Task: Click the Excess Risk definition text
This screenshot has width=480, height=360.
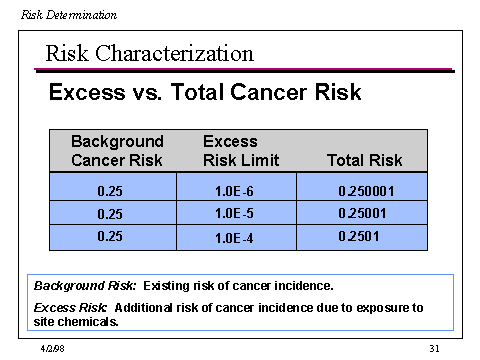Action: [x=228, y=314]
